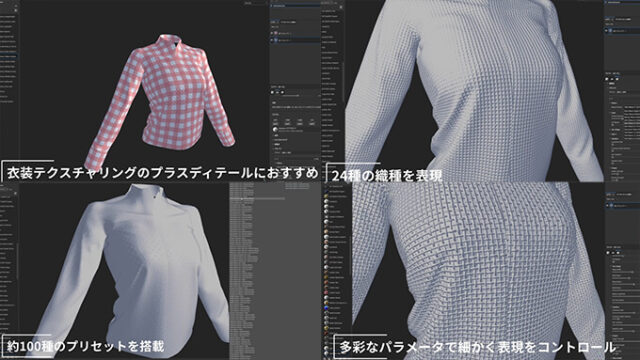Click third properties mode icon under checkered shirt layers

(x=282, y=92)
